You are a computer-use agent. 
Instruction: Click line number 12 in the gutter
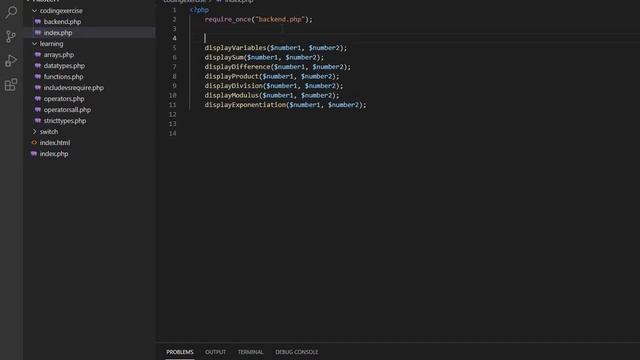click(x=173, y=114)
